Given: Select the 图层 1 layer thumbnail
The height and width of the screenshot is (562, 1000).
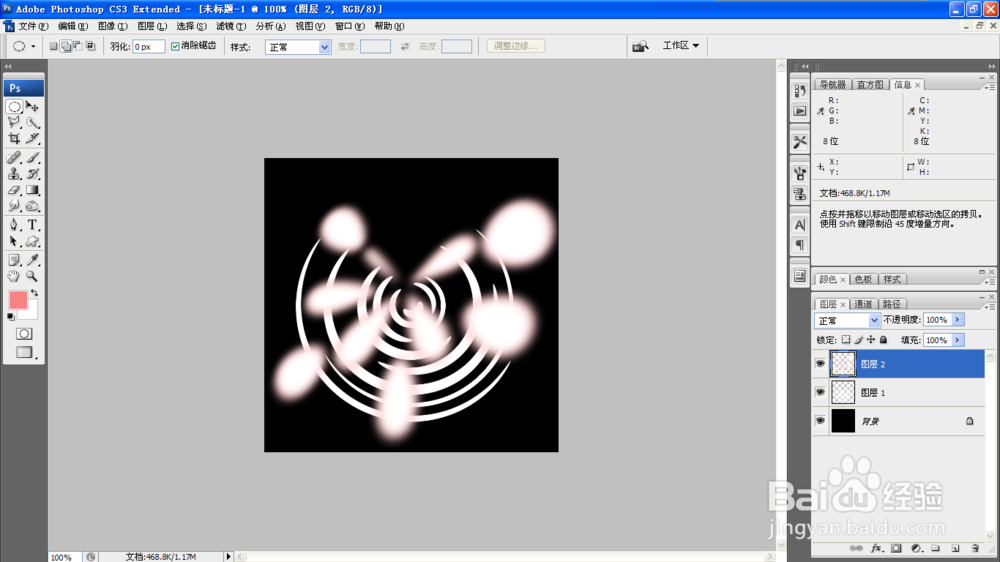Looking at the screenshot, I should [x=843, y=392].
